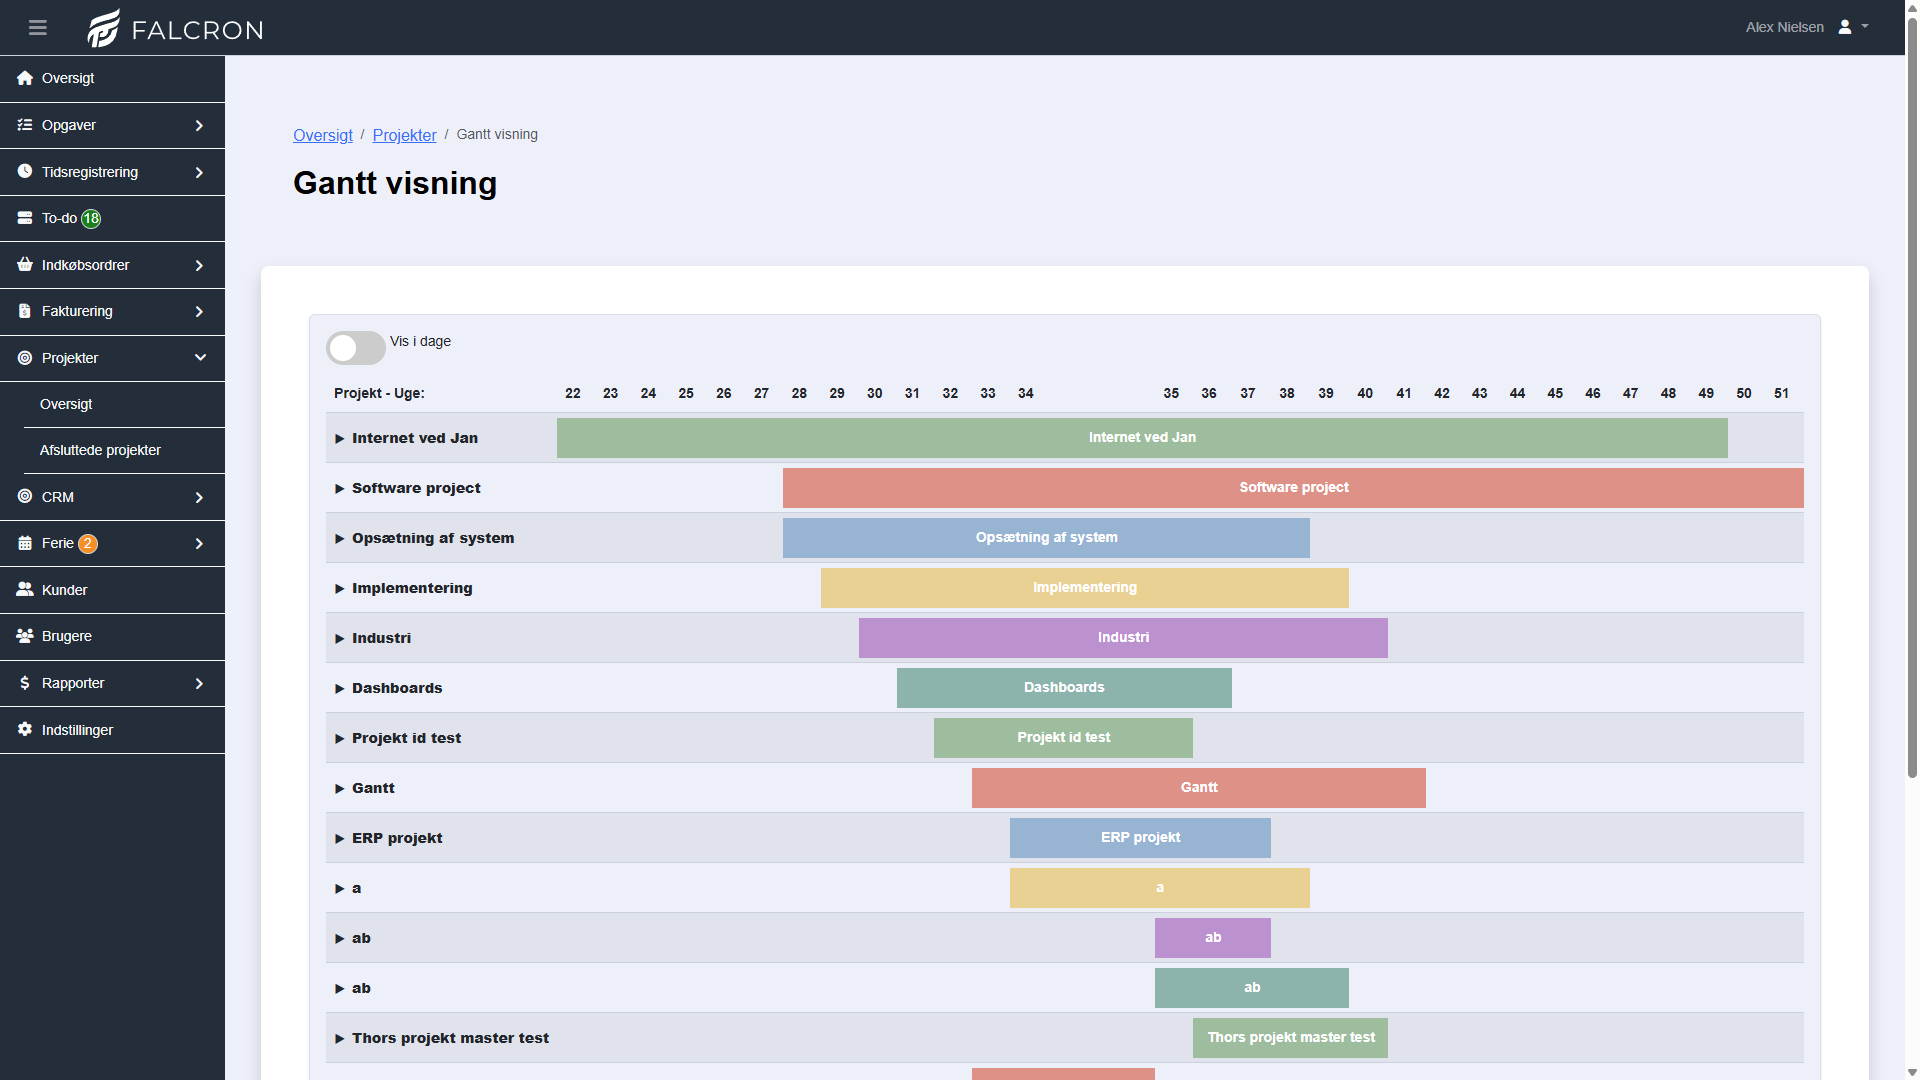The image size is (1920, 1080).
Task: Follow the Projekter breadcrumb link
Action: (x=404, y=135)
